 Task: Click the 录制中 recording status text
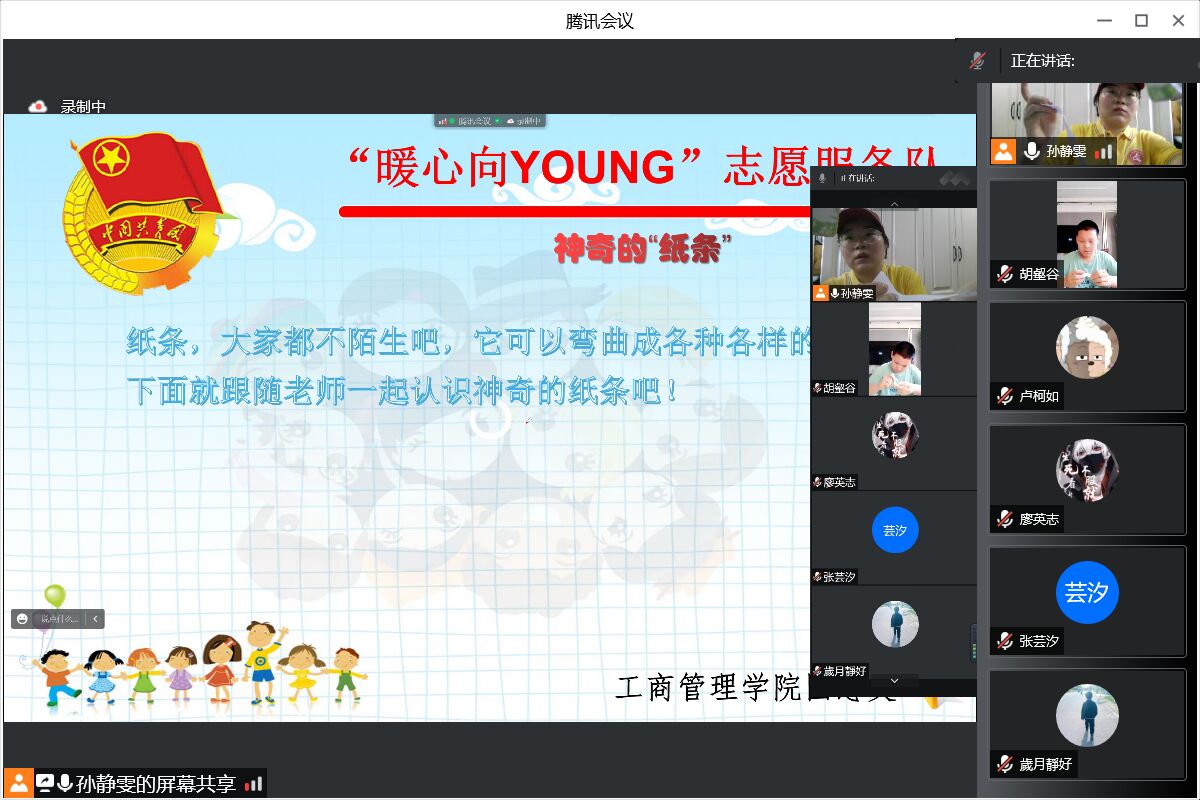pyautogui.click(x=83, y=106)
